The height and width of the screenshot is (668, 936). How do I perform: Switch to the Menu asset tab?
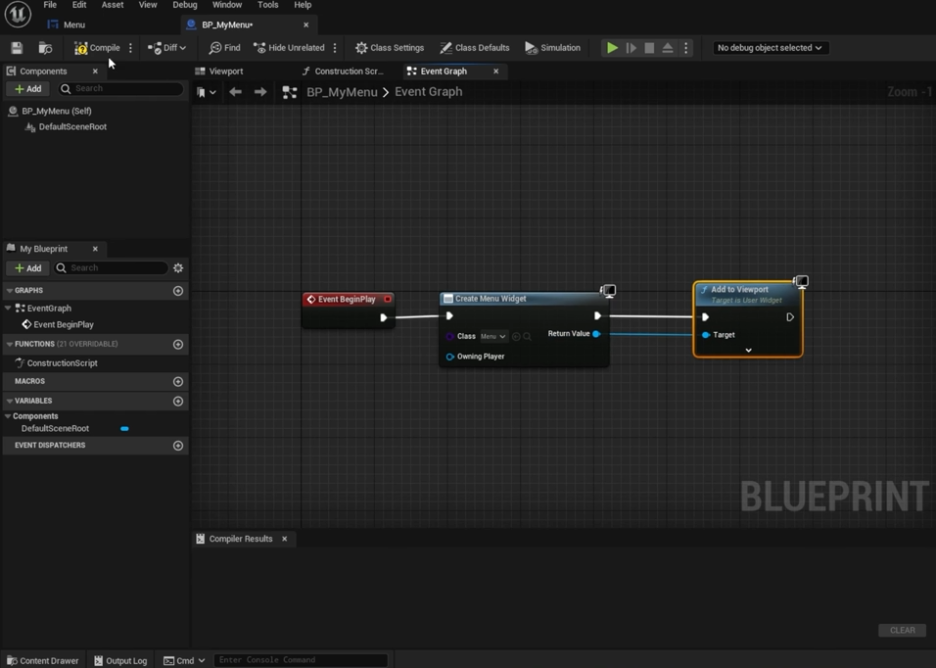click(x=66, y=24)
